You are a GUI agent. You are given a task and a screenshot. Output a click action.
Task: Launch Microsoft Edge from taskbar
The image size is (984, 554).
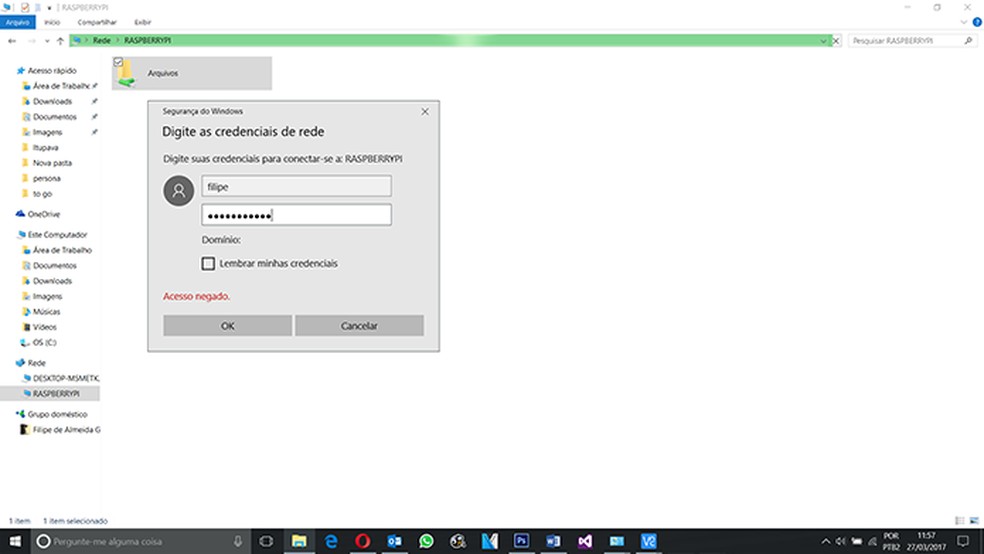point(331,541)
